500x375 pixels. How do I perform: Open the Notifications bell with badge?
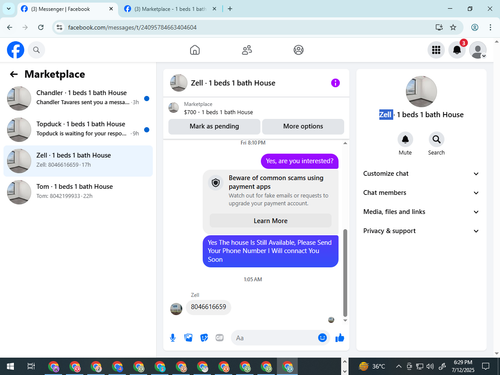click(x=457, y=50)
